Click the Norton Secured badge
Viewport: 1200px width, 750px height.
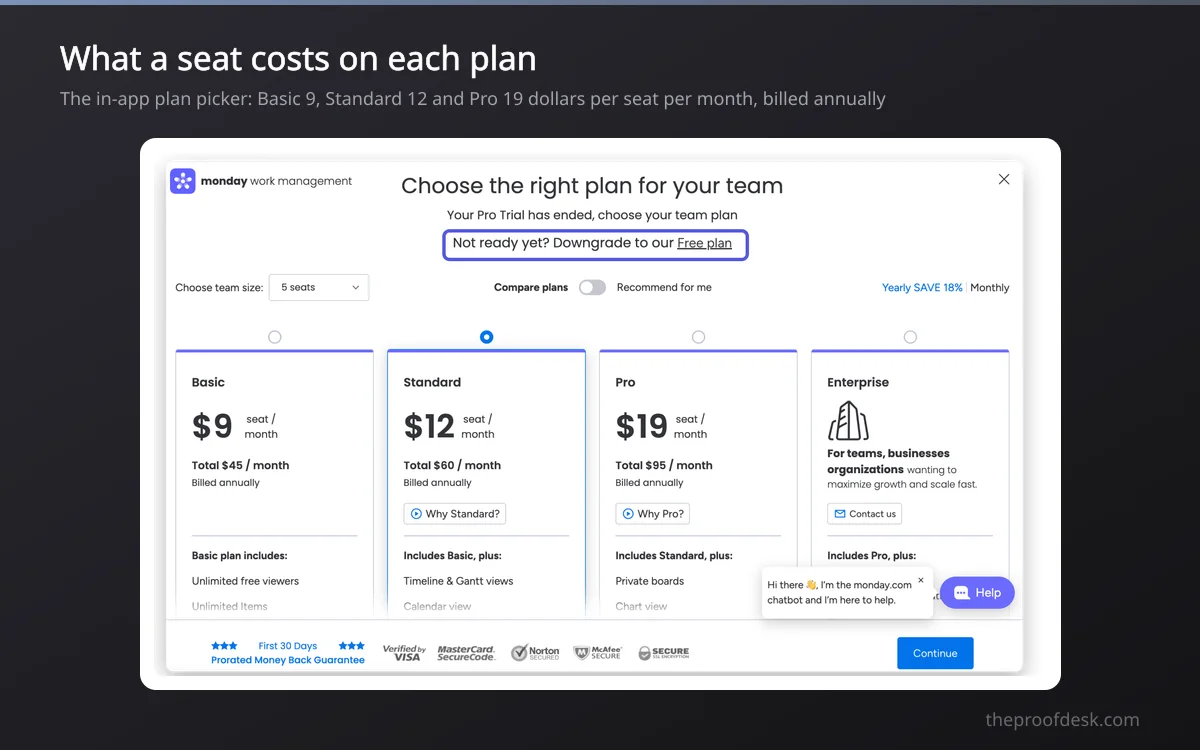(x=535, y=653)
